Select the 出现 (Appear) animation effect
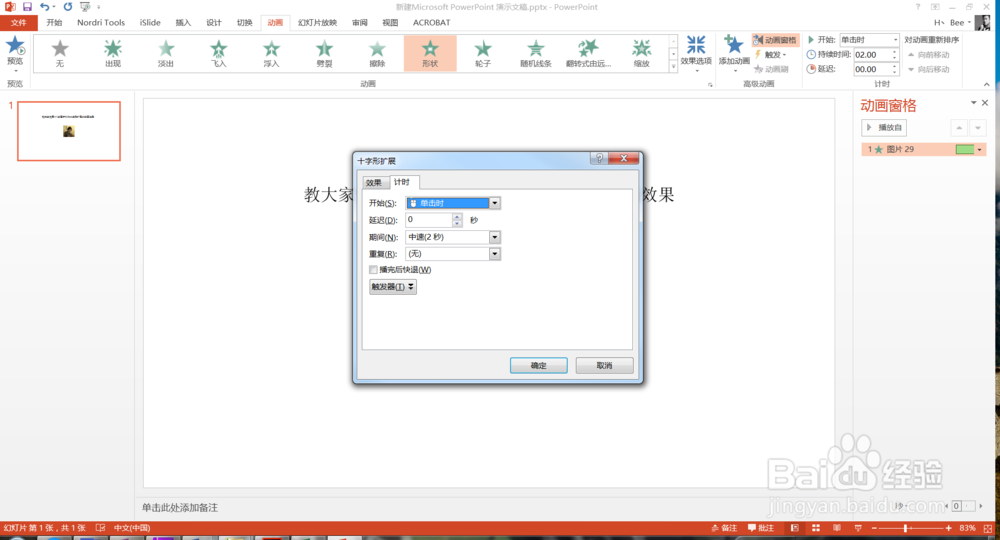This screenshot has height=540, width=1000. click(x=113, y=53)
